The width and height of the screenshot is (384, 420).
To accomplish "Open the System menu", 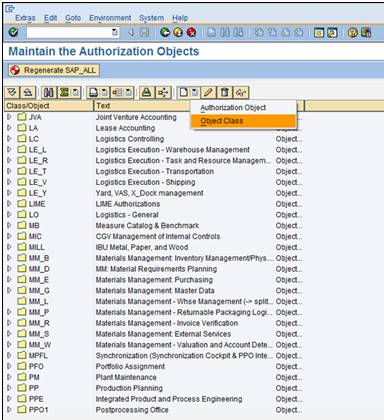I will click(x=151, y=18).
